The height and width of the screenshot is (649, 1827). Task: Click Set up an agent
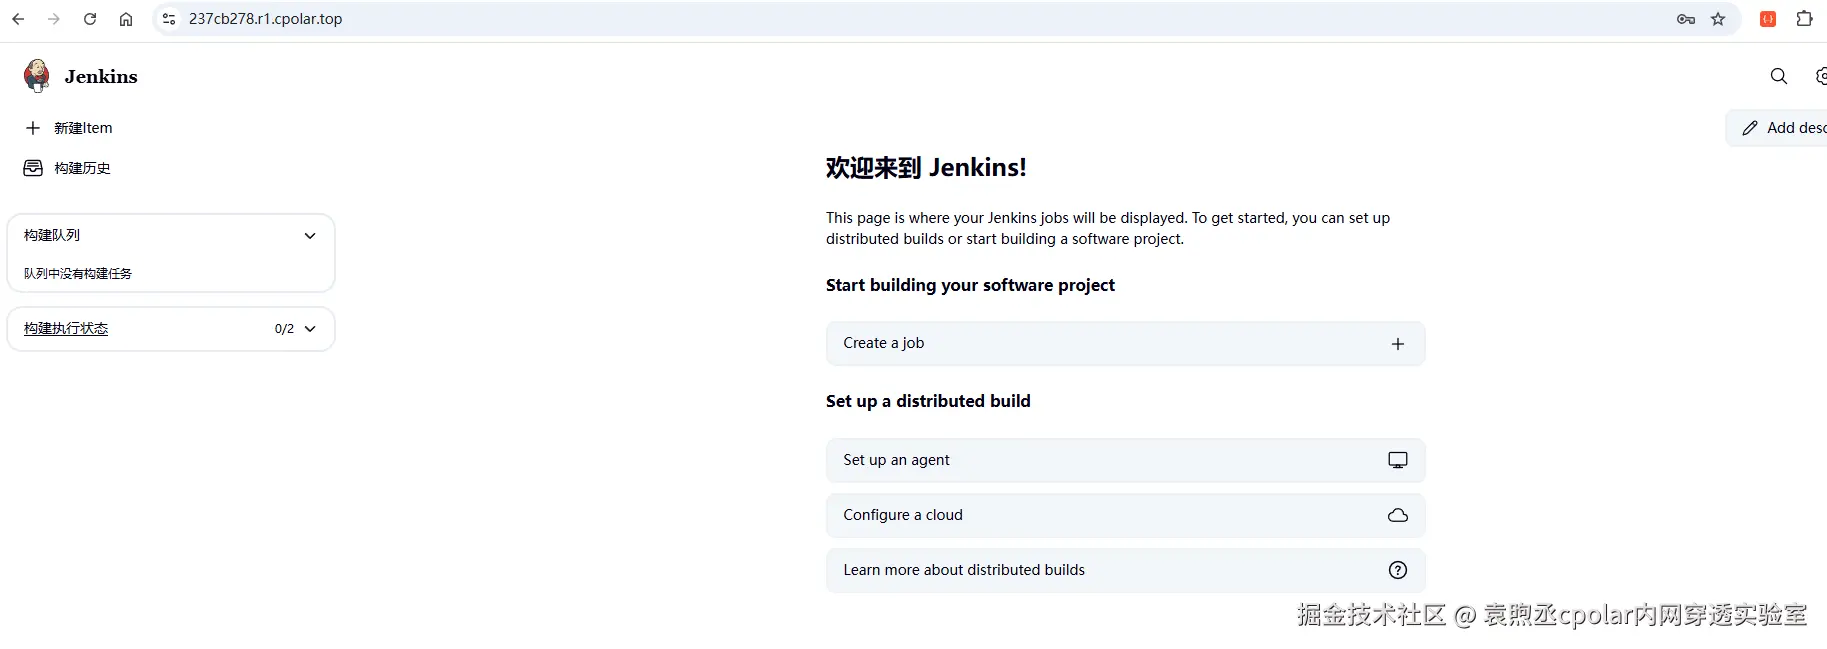(1125, 460)
